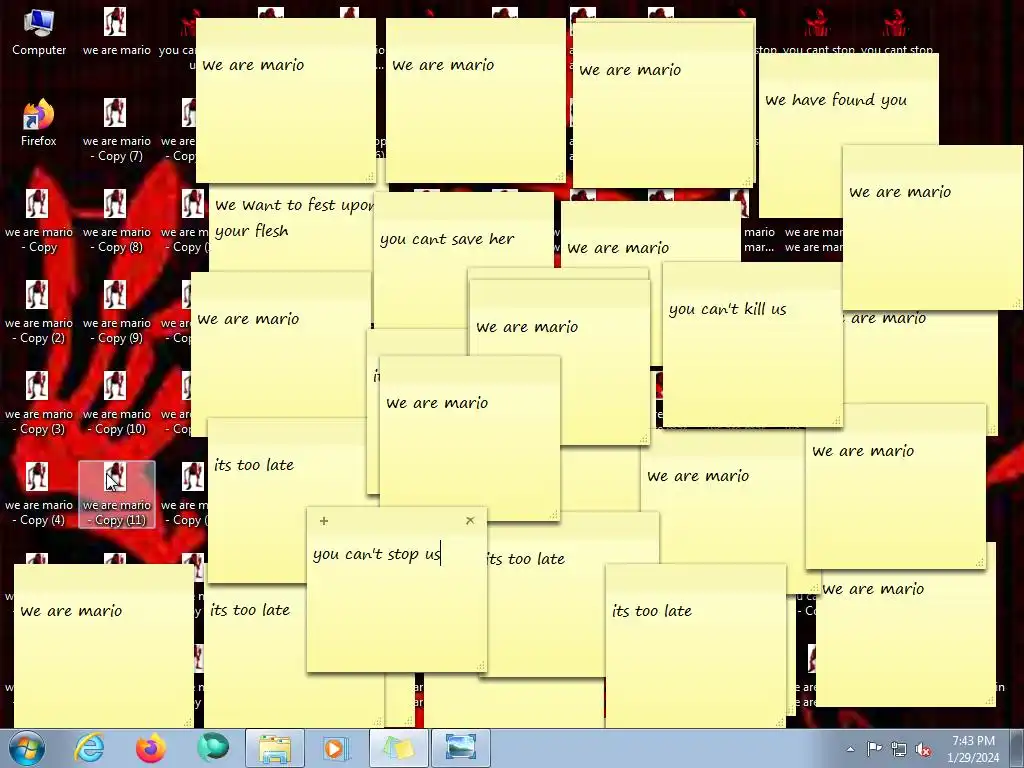Open the clock showing 7:43 PM
The height and width of the screenshot is (768, 1024).
pos(973,749)
